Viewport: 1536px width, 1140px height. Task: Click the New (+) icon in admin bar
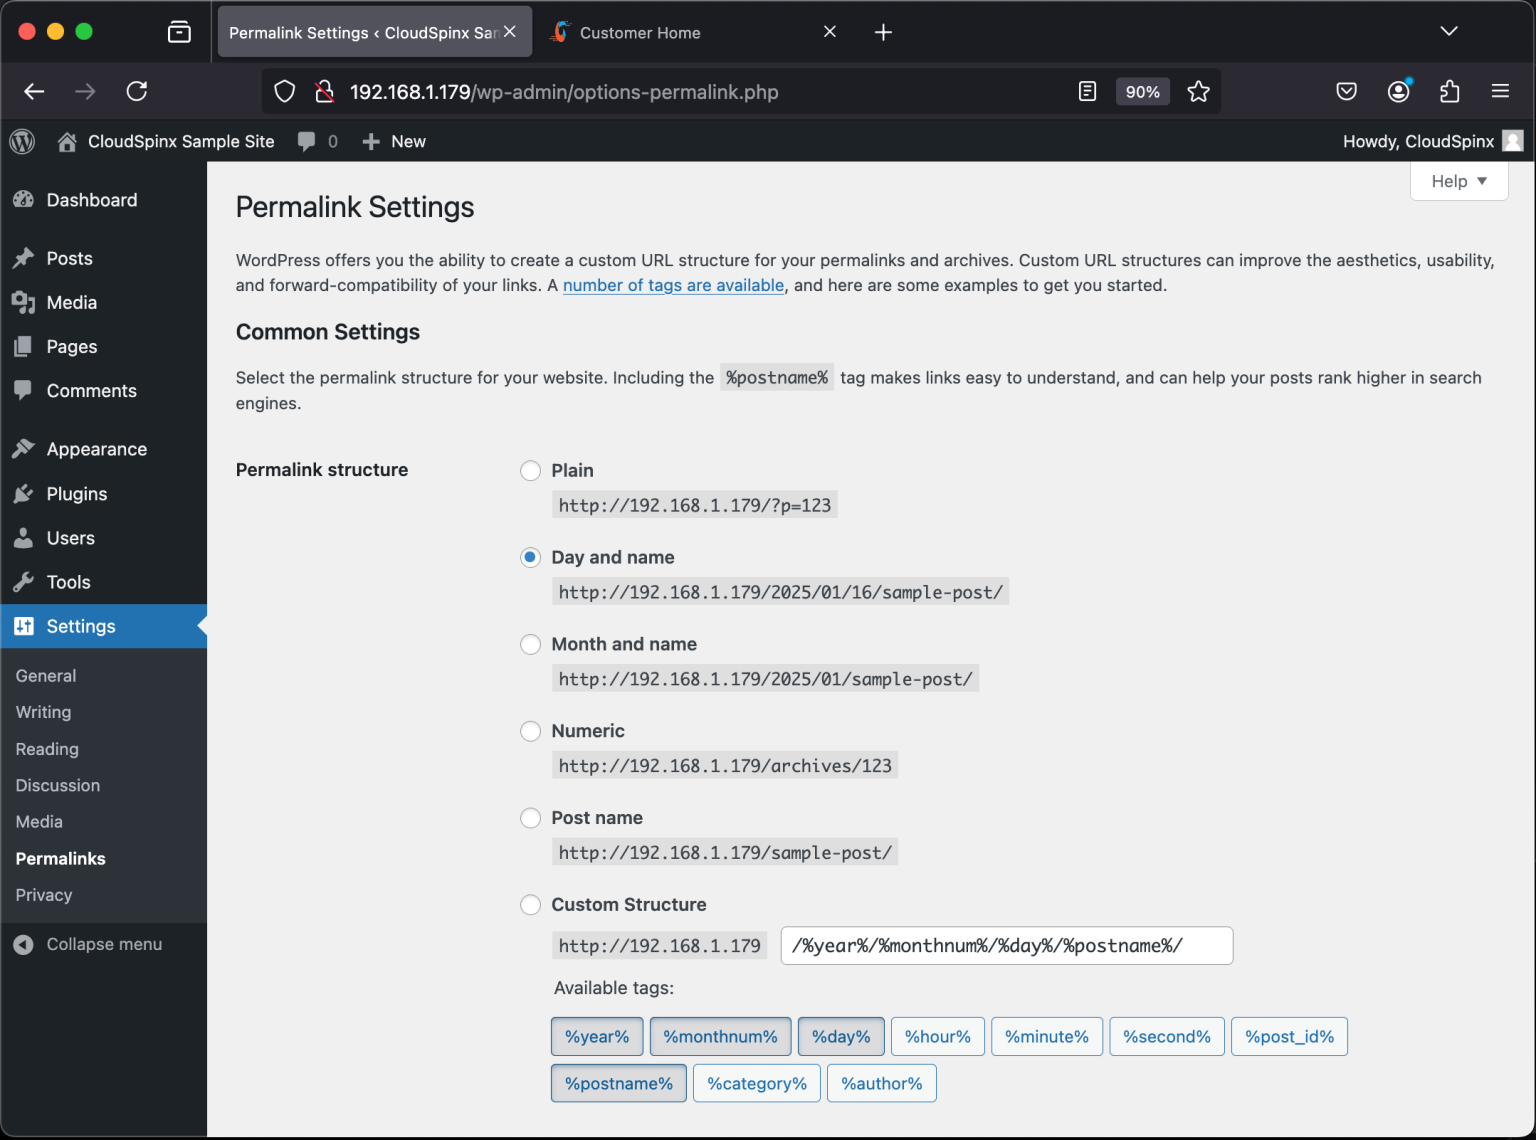[371, 141]
